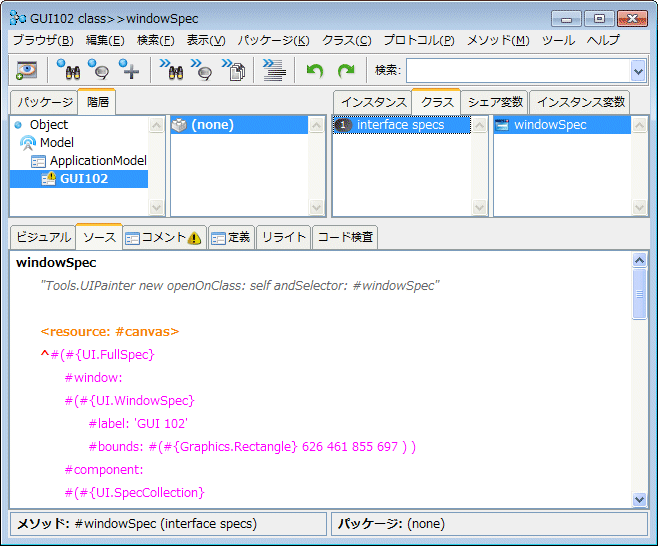Click the speech bubble icon beside the plus
658x546 pixels.
pos(98,70)
